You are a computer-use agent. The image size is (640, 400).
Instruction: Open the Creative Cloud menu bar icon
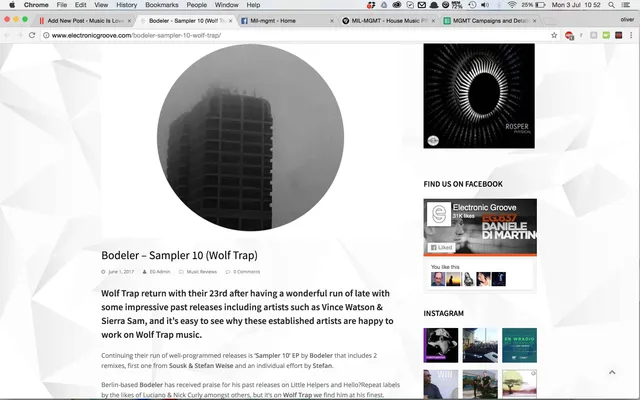(x=396, y=5)
